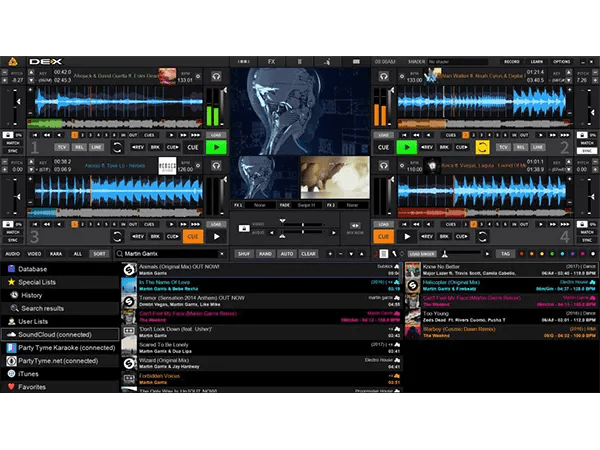
Task: Toggle TCV timecode mode on deck 1
Action: tap(62, 147)
